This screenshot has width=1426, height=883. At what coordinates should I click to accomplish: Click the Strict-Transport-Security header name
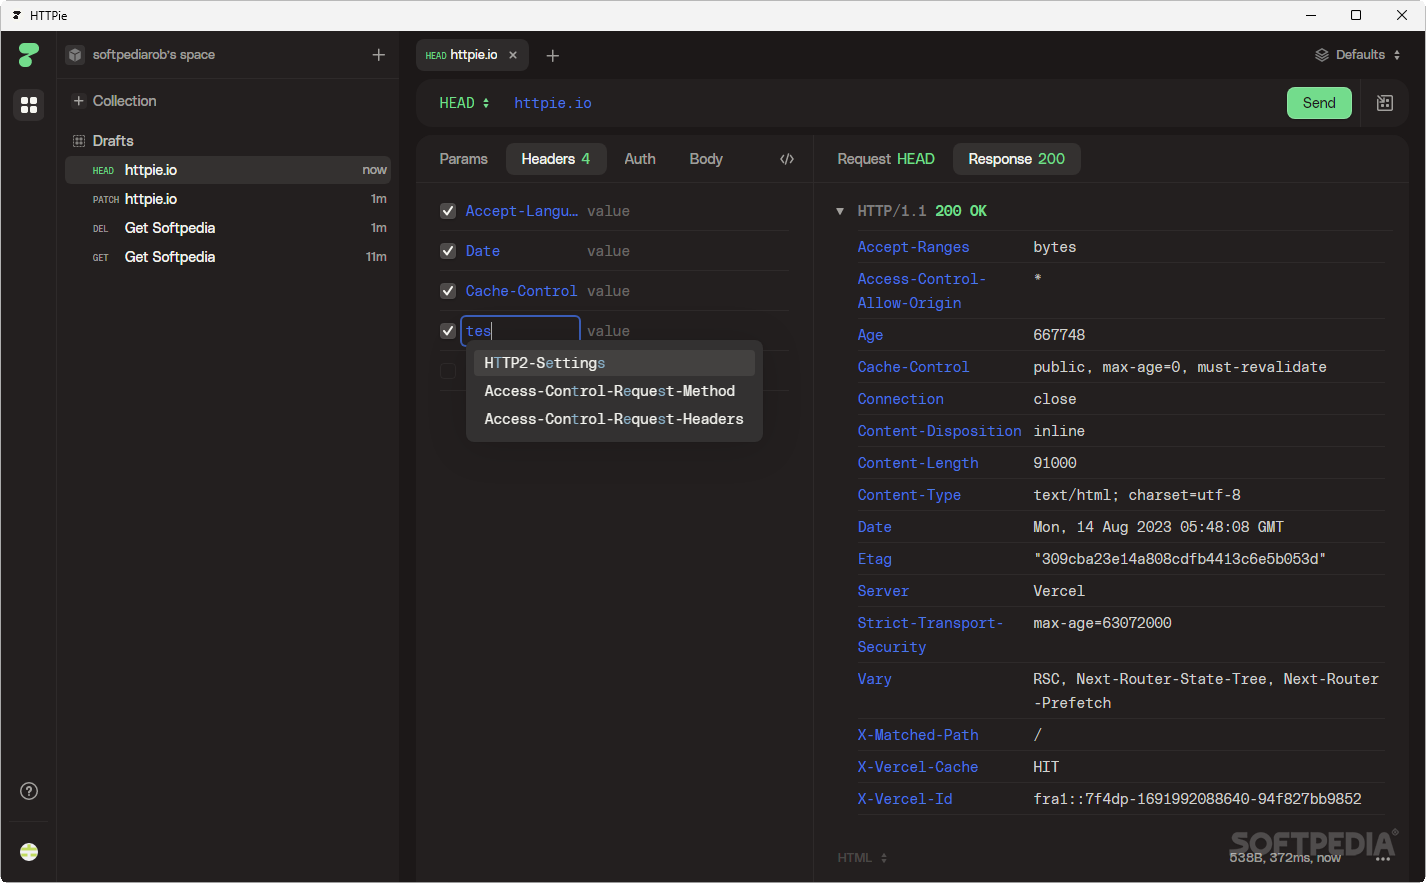point(930,635)
